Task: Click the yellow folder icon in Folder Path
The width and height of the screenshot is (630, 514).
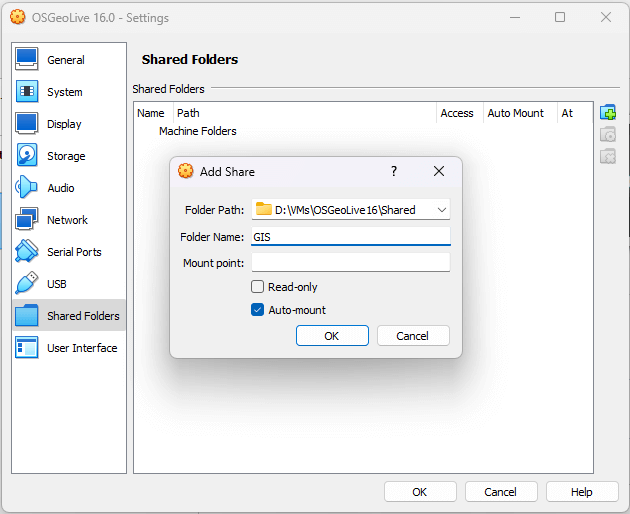Action: click(264, 209)
